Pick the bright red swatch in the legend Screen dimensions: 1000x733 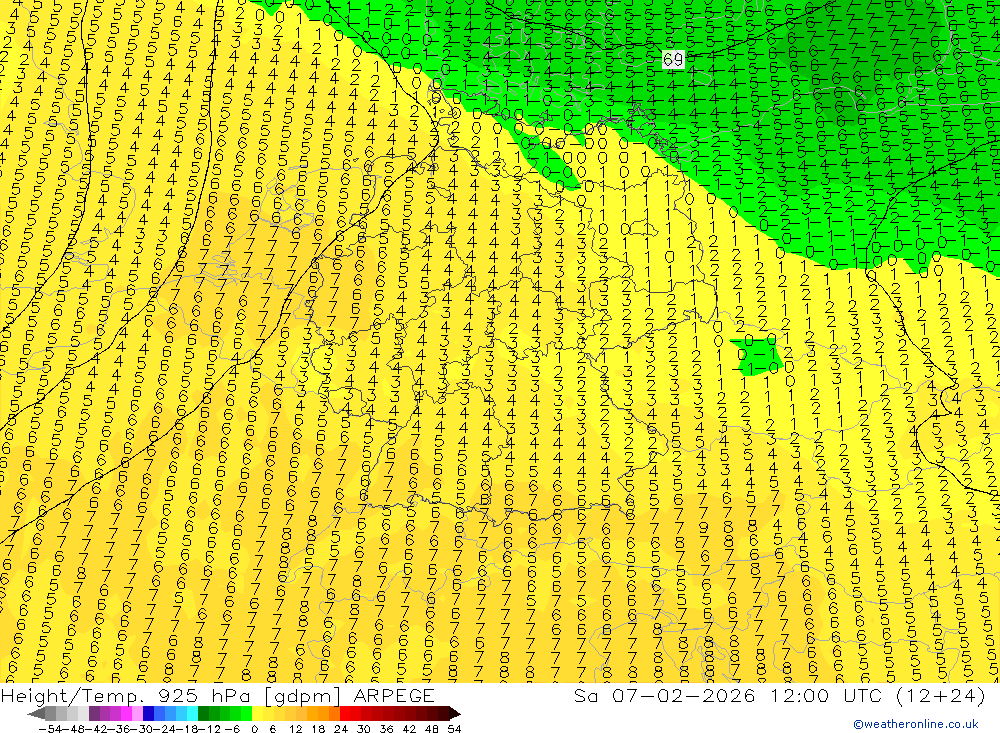[x=345, y=714]
